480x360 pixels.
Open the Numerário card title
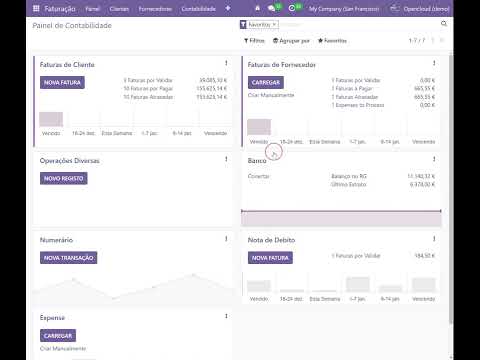click(x=56, y=240)
